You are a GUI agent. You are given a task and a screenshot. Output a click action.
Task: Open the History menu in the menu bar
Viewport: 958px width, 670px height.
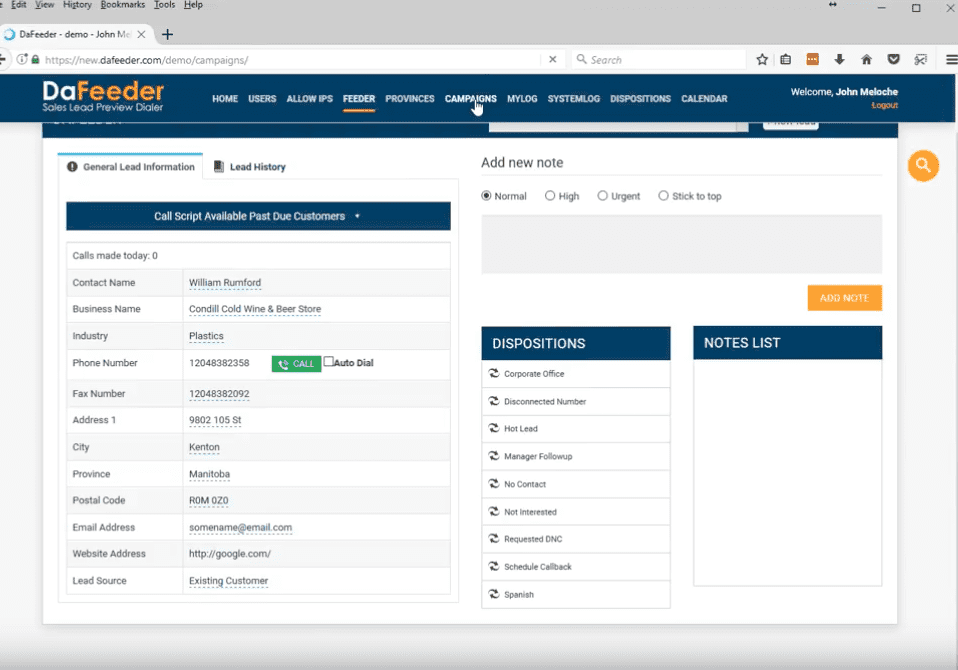[x=77, y=5]
